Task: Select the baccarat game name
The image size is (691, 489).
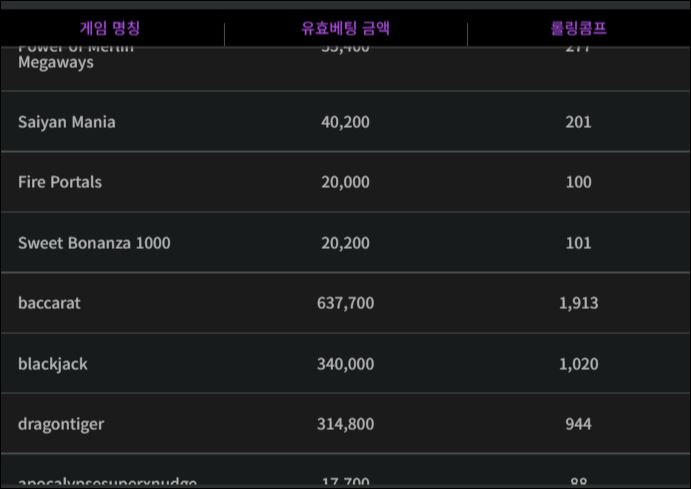Action: (49, 303)
